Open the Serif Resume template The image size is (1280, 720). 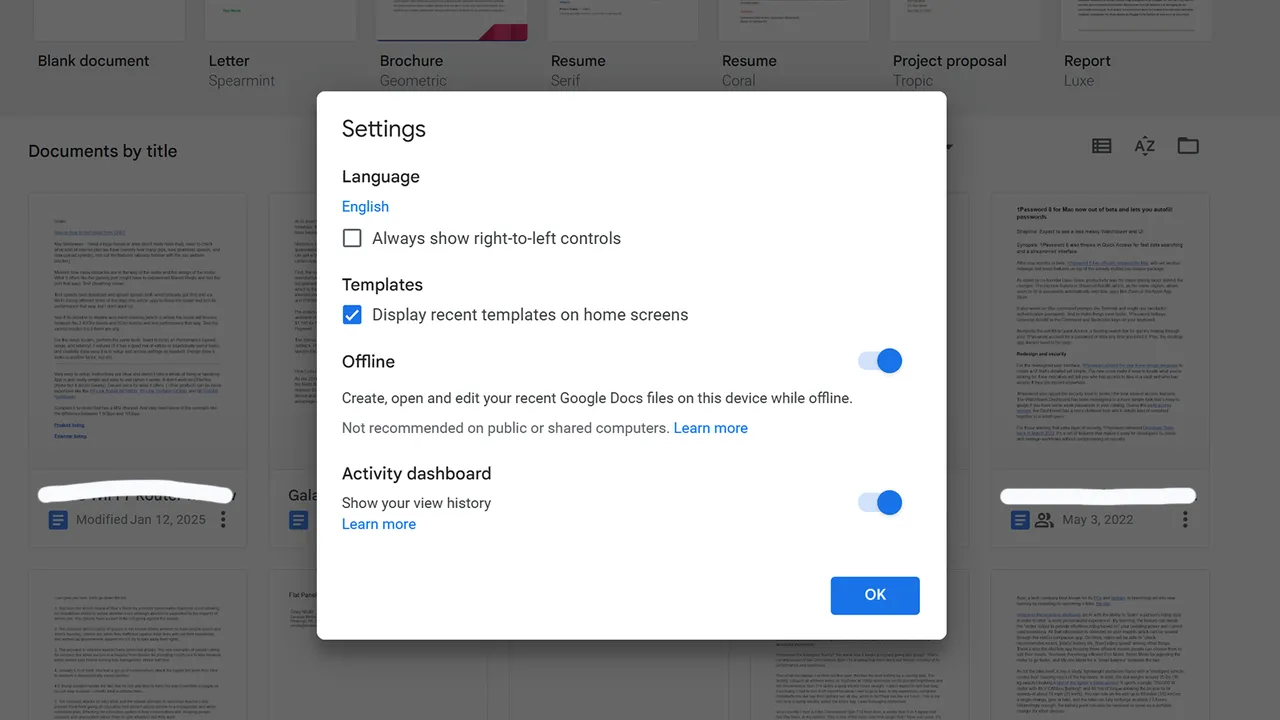[622, 20]
